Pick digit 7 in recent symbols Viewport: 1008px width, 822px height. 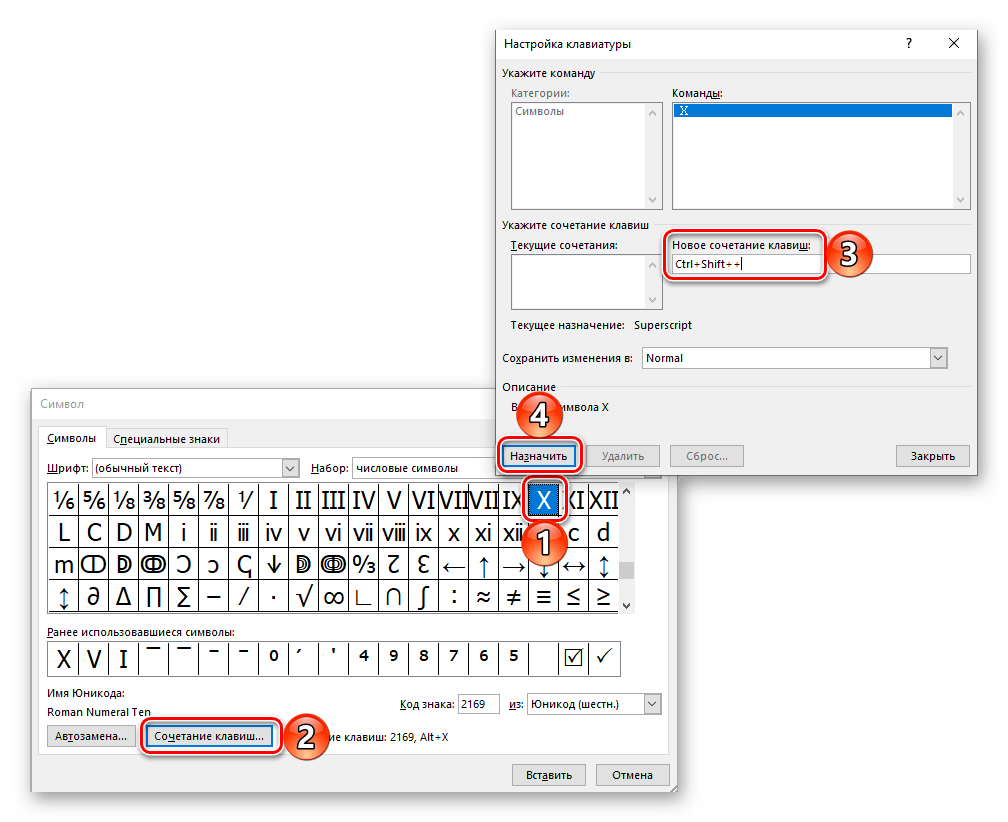(x=453, y=657)
